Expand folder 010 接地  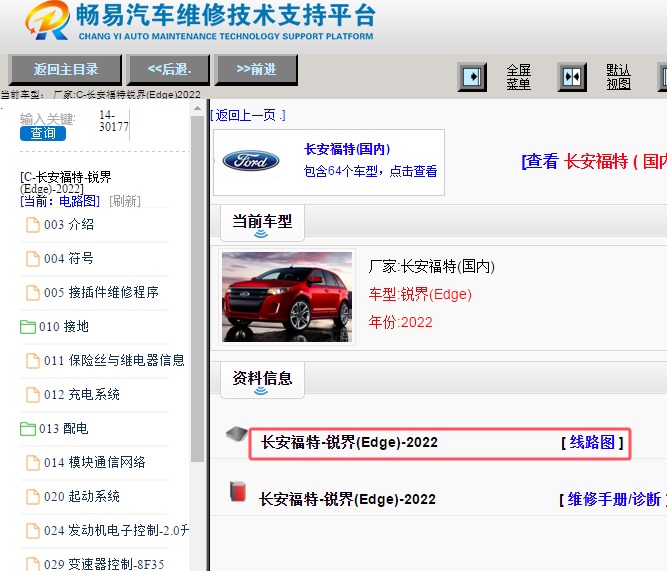pyautogui.click(x=64, y=326)
